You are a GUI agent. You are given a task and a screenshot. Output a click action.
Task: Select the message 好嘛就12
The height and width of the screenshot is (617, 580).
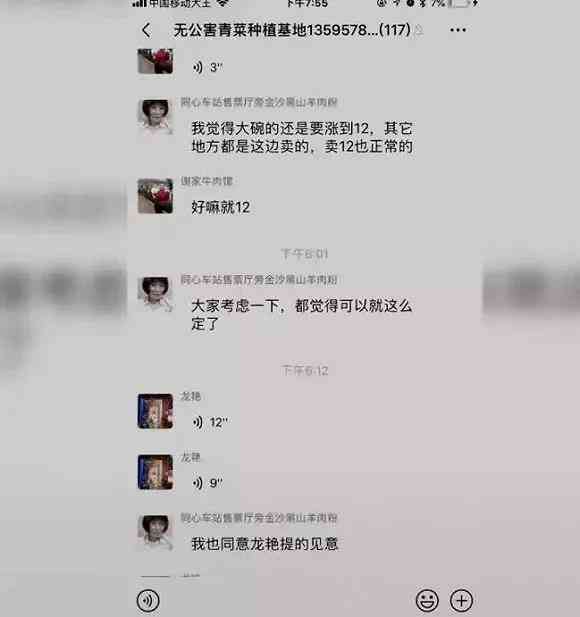[221, 207]
